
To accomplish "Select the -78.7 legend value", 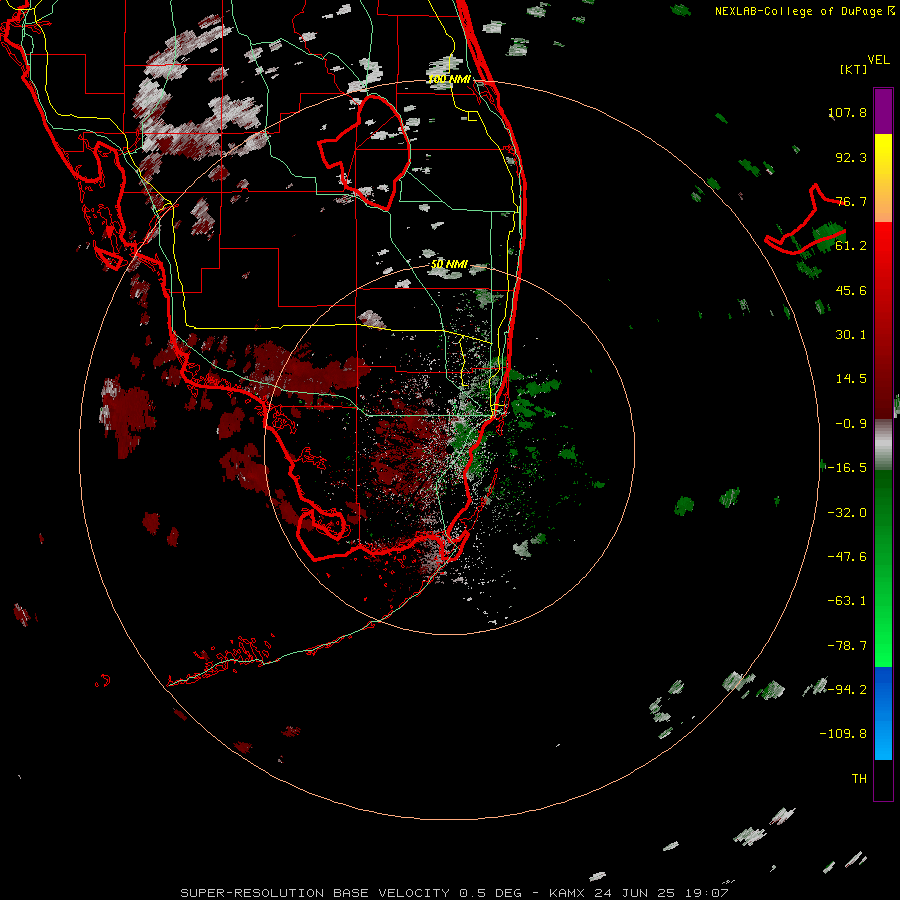I will point(847,646).
